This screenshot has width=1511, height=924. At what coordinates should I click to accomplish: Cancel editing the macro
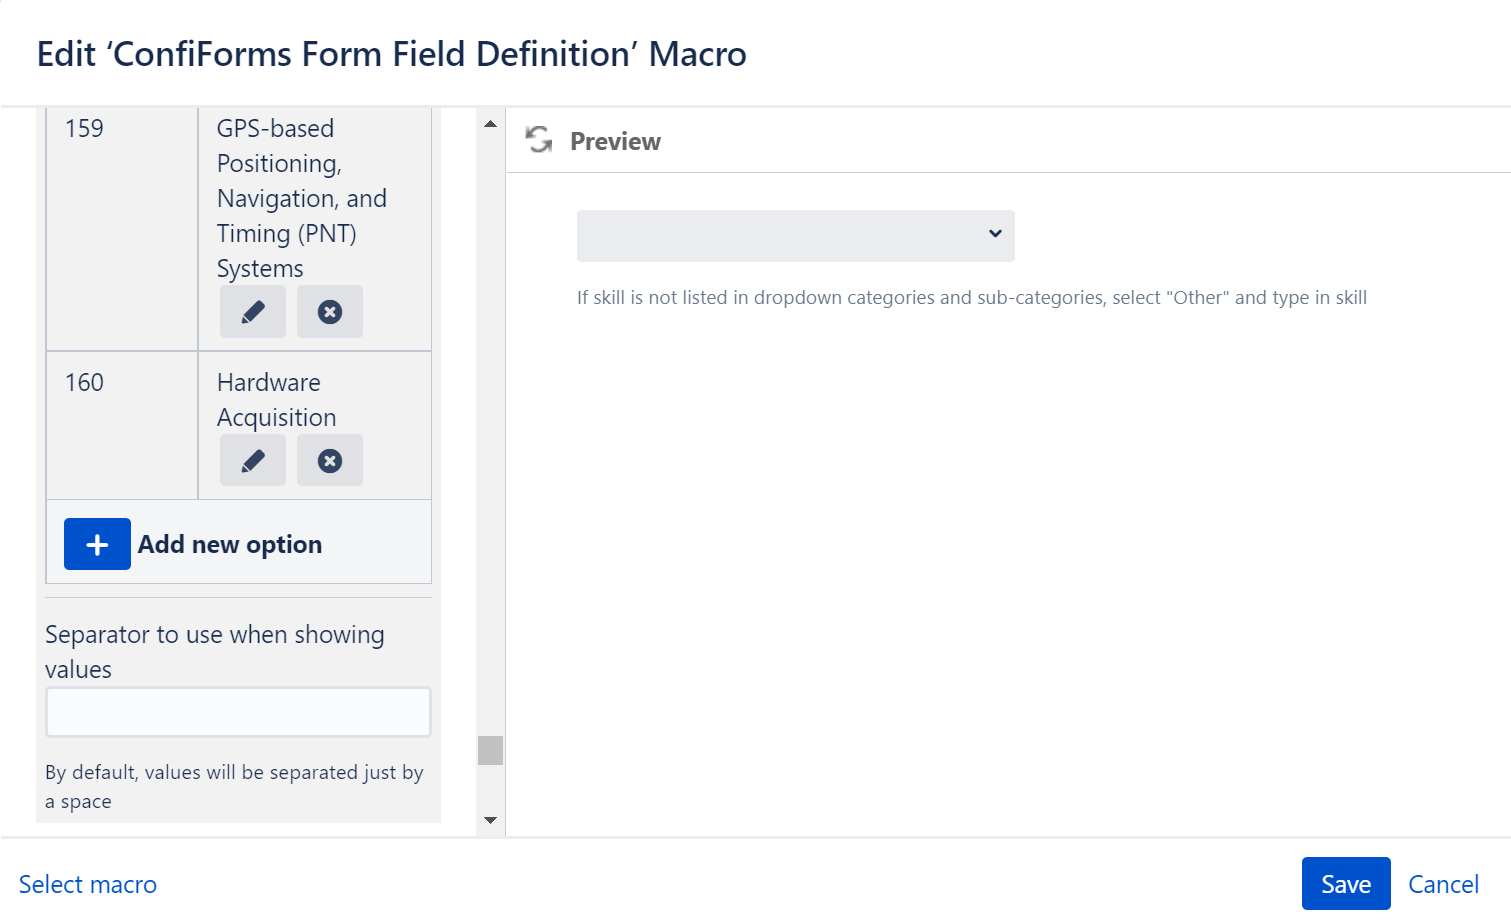pos(1443,884)
